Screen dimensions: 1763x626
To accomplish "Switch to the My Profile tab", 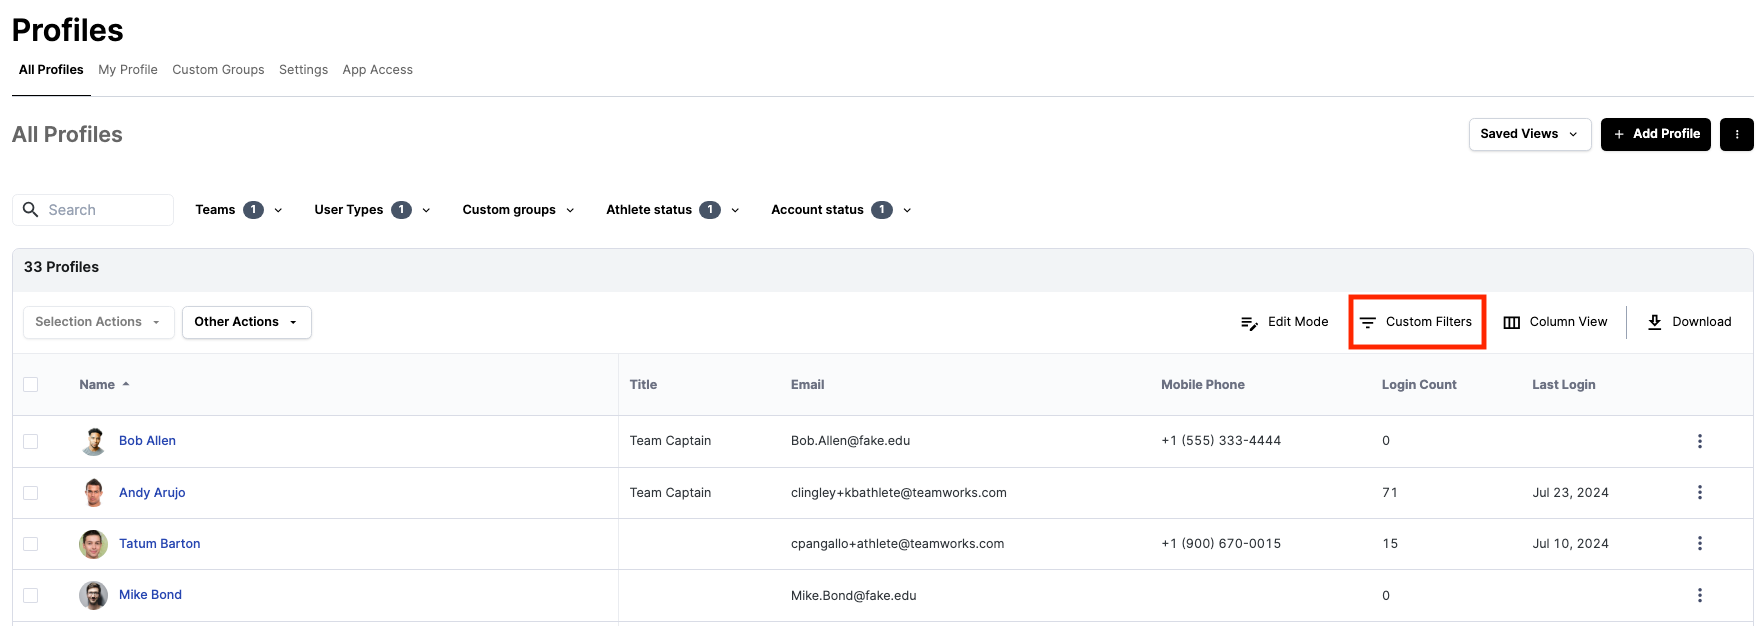I will tap(128, 70).
